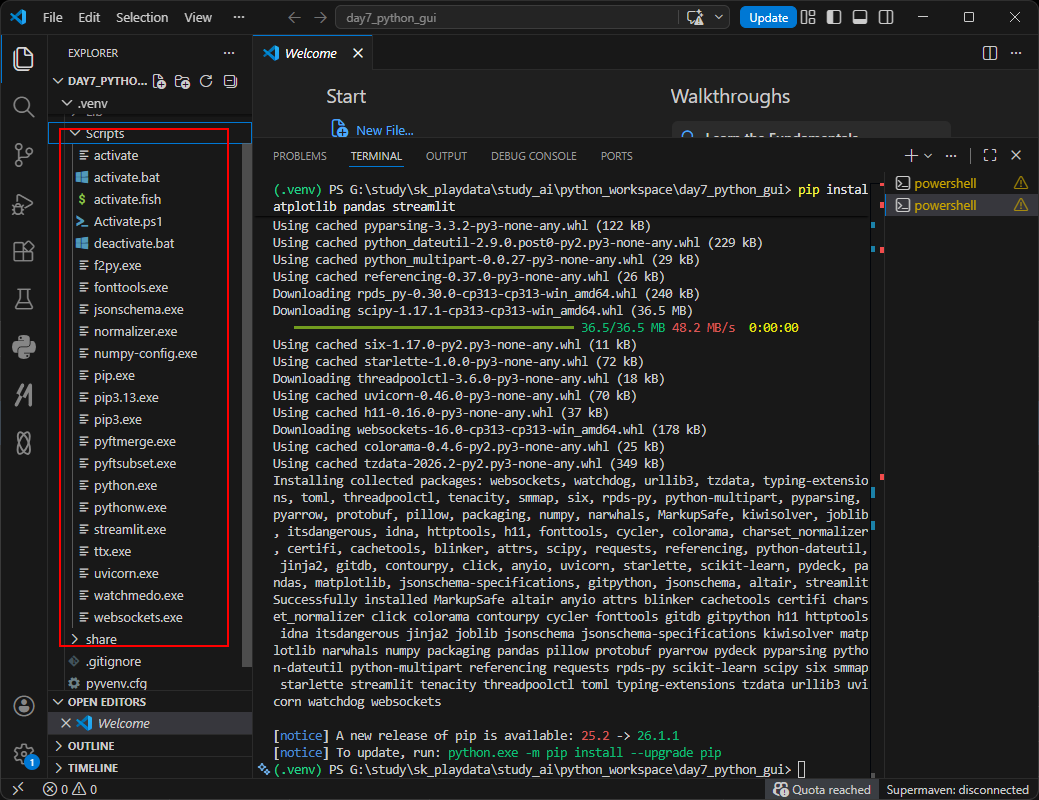Image resolution: width=1039 pixels, height=800 pixels.
Task: Close the Welcome editor tab
Action: pyautogui.click(x=358, y=53)
